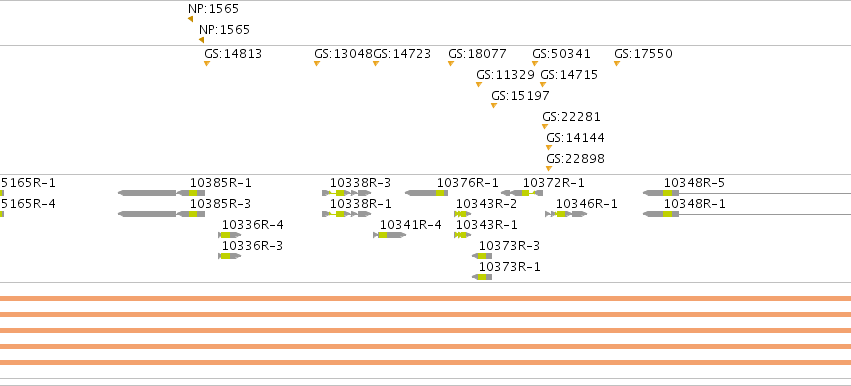
Task: Click the 10348R-5 transcript label
Action: coord(694,183)
